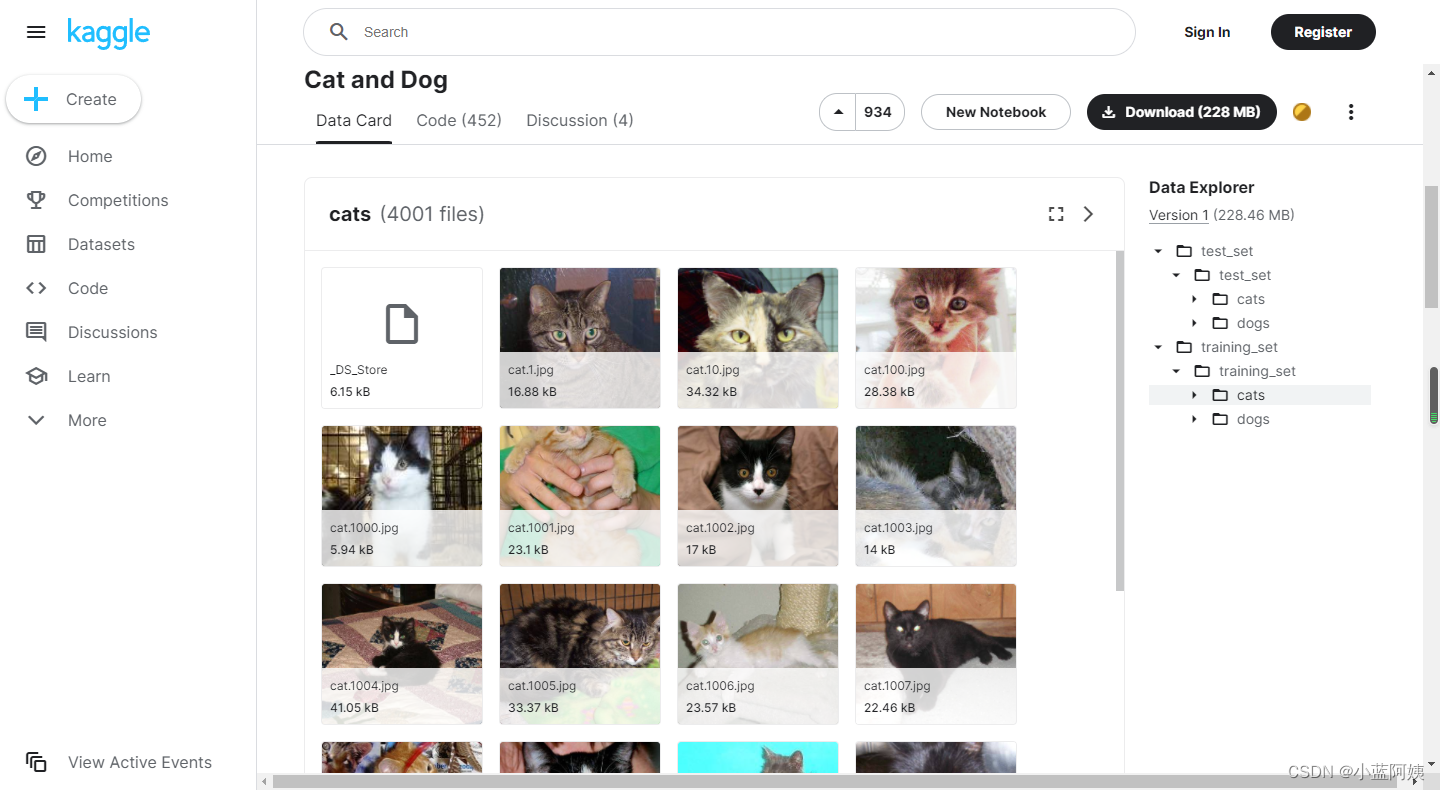Collapse the top-level training_set folder
Viewport: 1440px width, 790px height.
click(1158, 347)
